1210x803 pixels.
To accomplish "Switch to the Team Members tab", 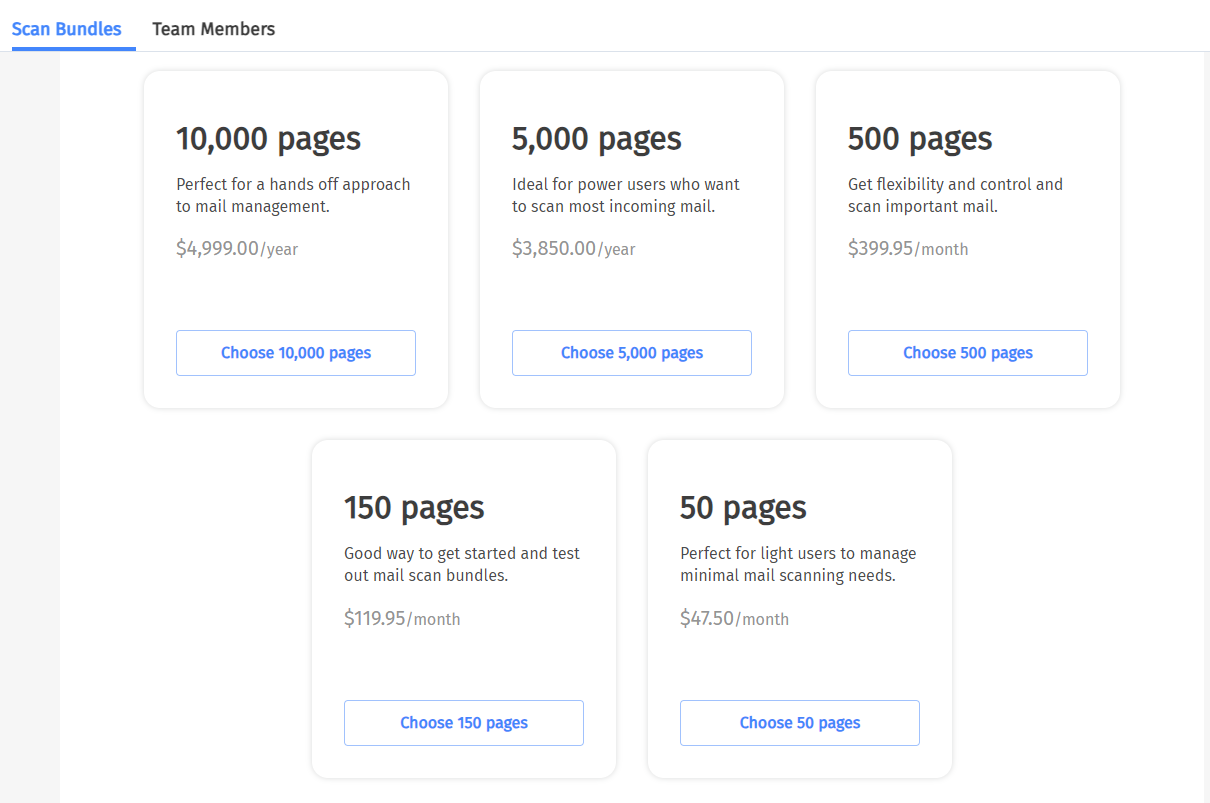I will coord(213,29).
